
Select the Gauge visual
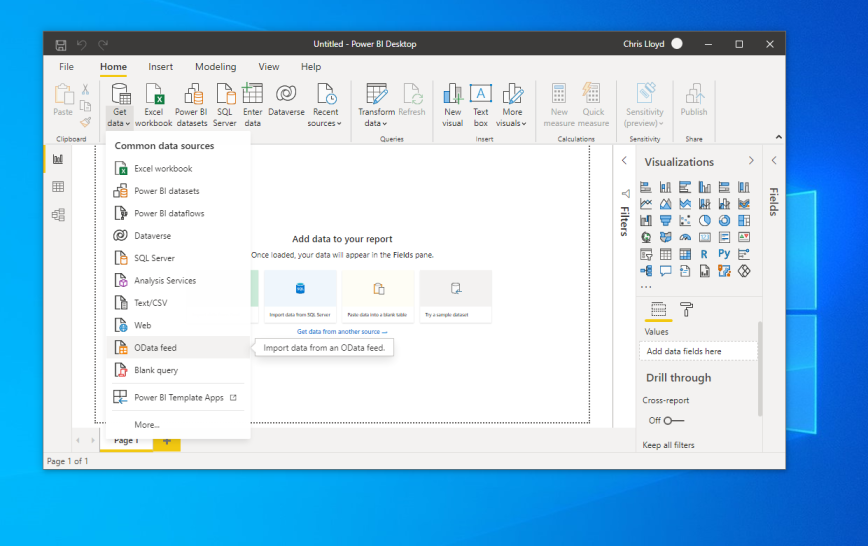click(685, 237)
